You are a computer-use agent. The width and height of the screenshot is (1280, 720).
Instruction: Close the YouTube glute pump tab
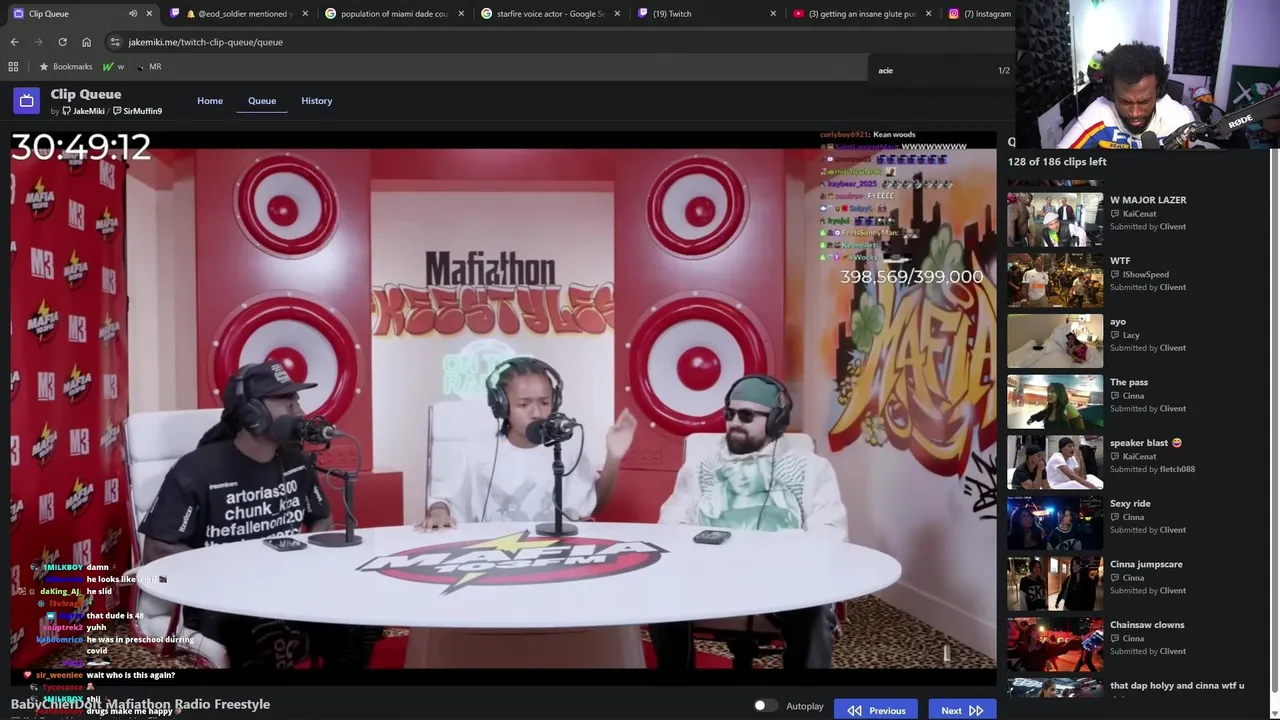[929, 14]
